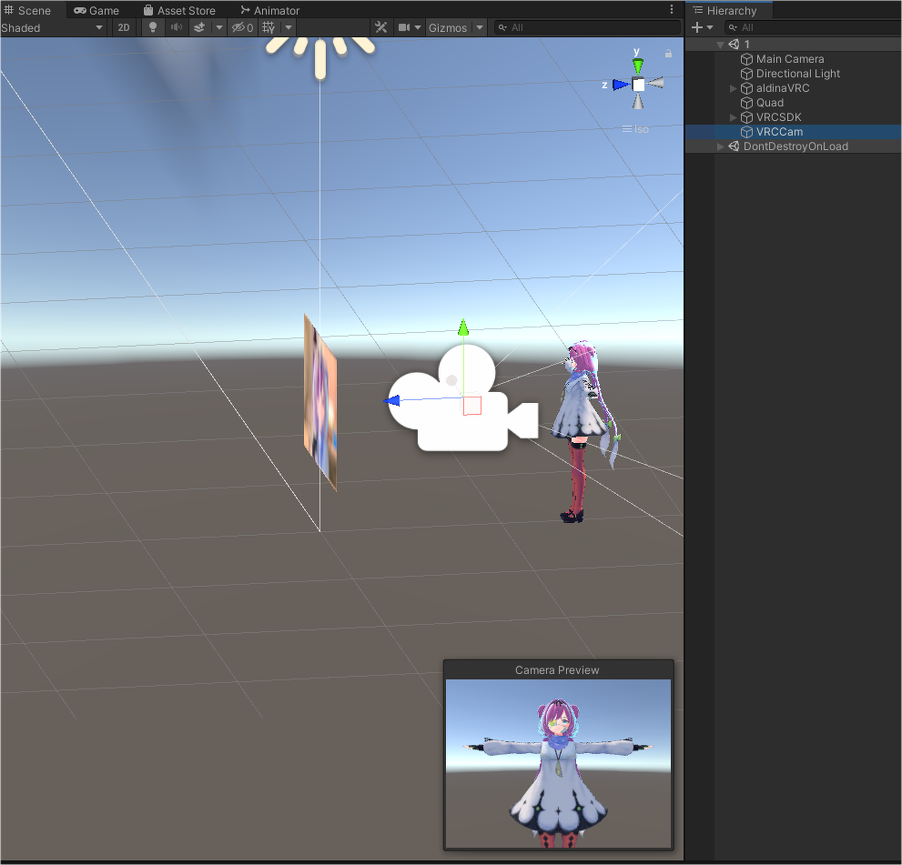
Task: Click the cube icon of VRCCam
Action: point(747,132)
